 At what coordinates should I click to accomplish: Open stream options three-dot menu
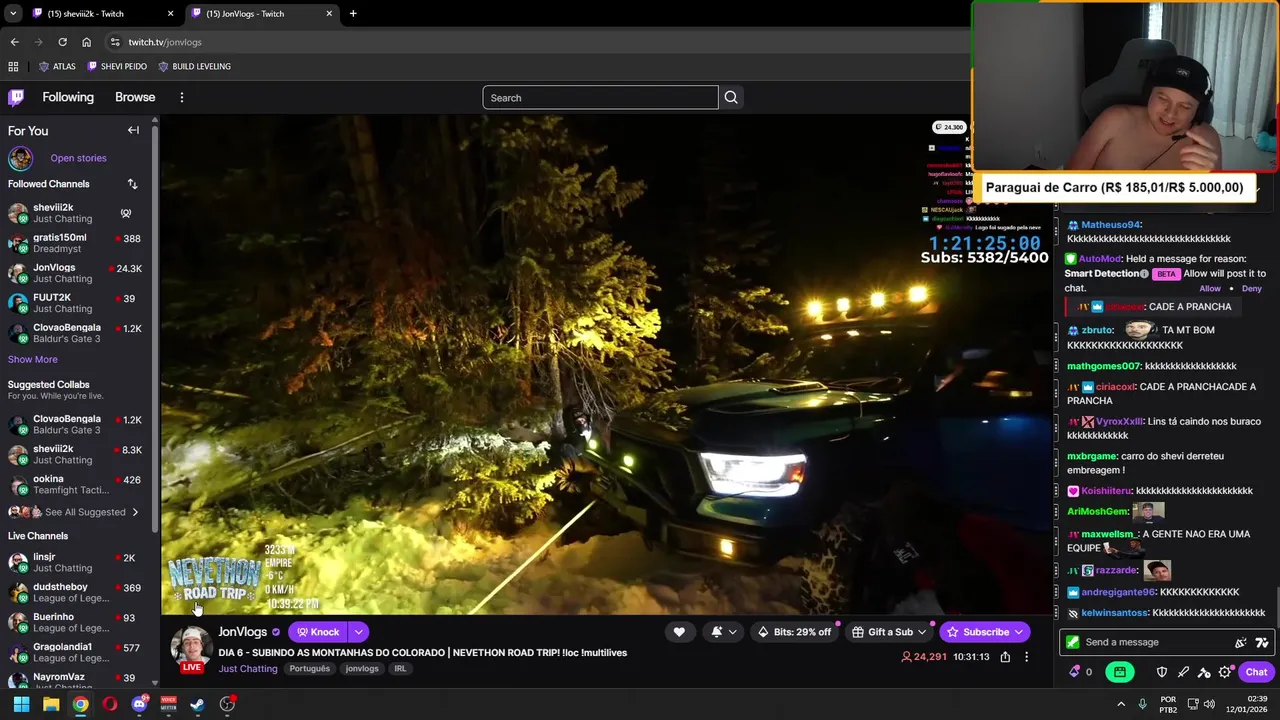pyautogui.click(x=1026, y=657)
